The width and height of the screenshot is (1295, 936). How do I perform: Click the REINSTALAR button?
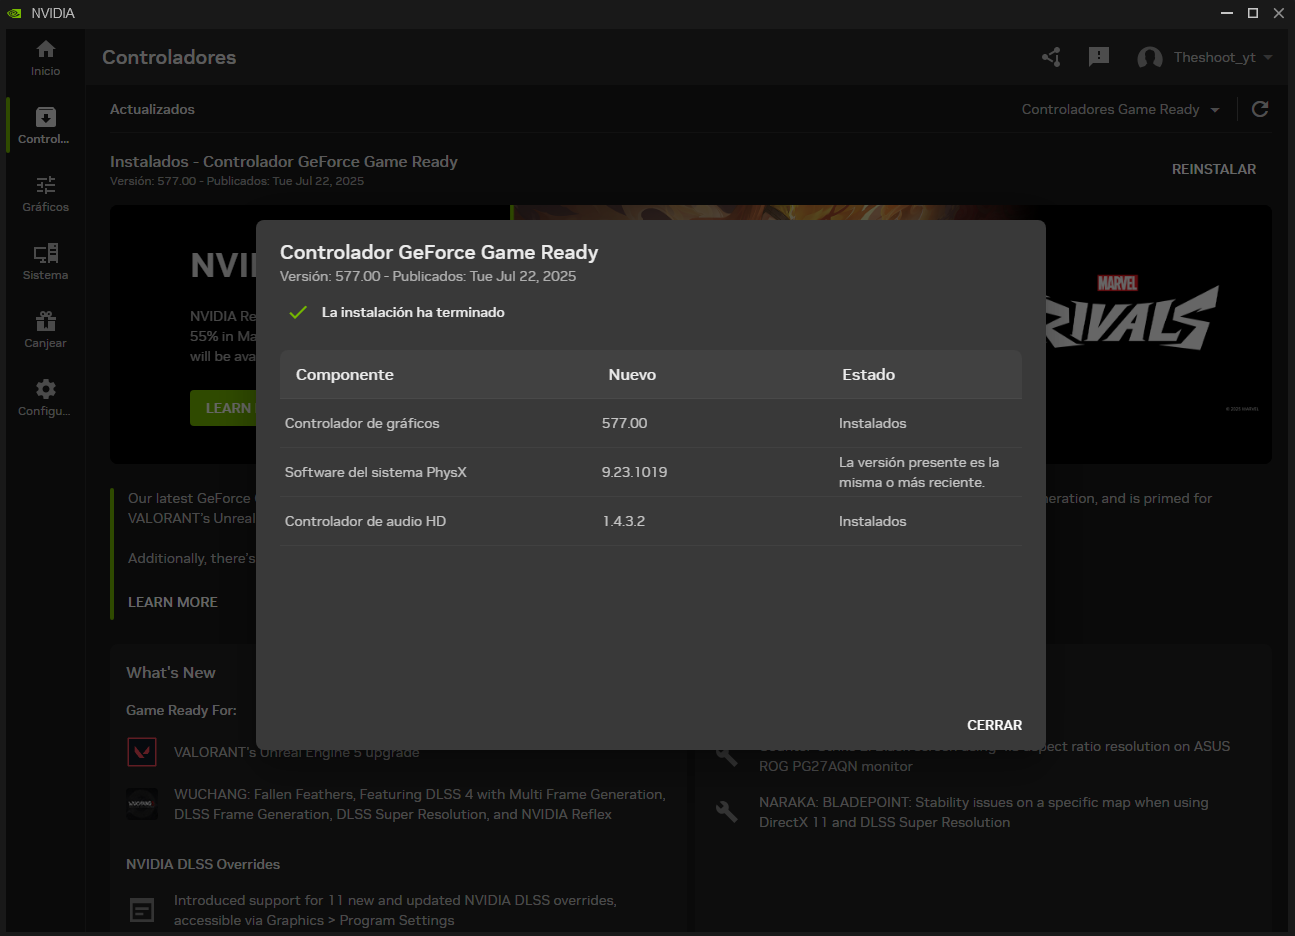(1214, 169)
